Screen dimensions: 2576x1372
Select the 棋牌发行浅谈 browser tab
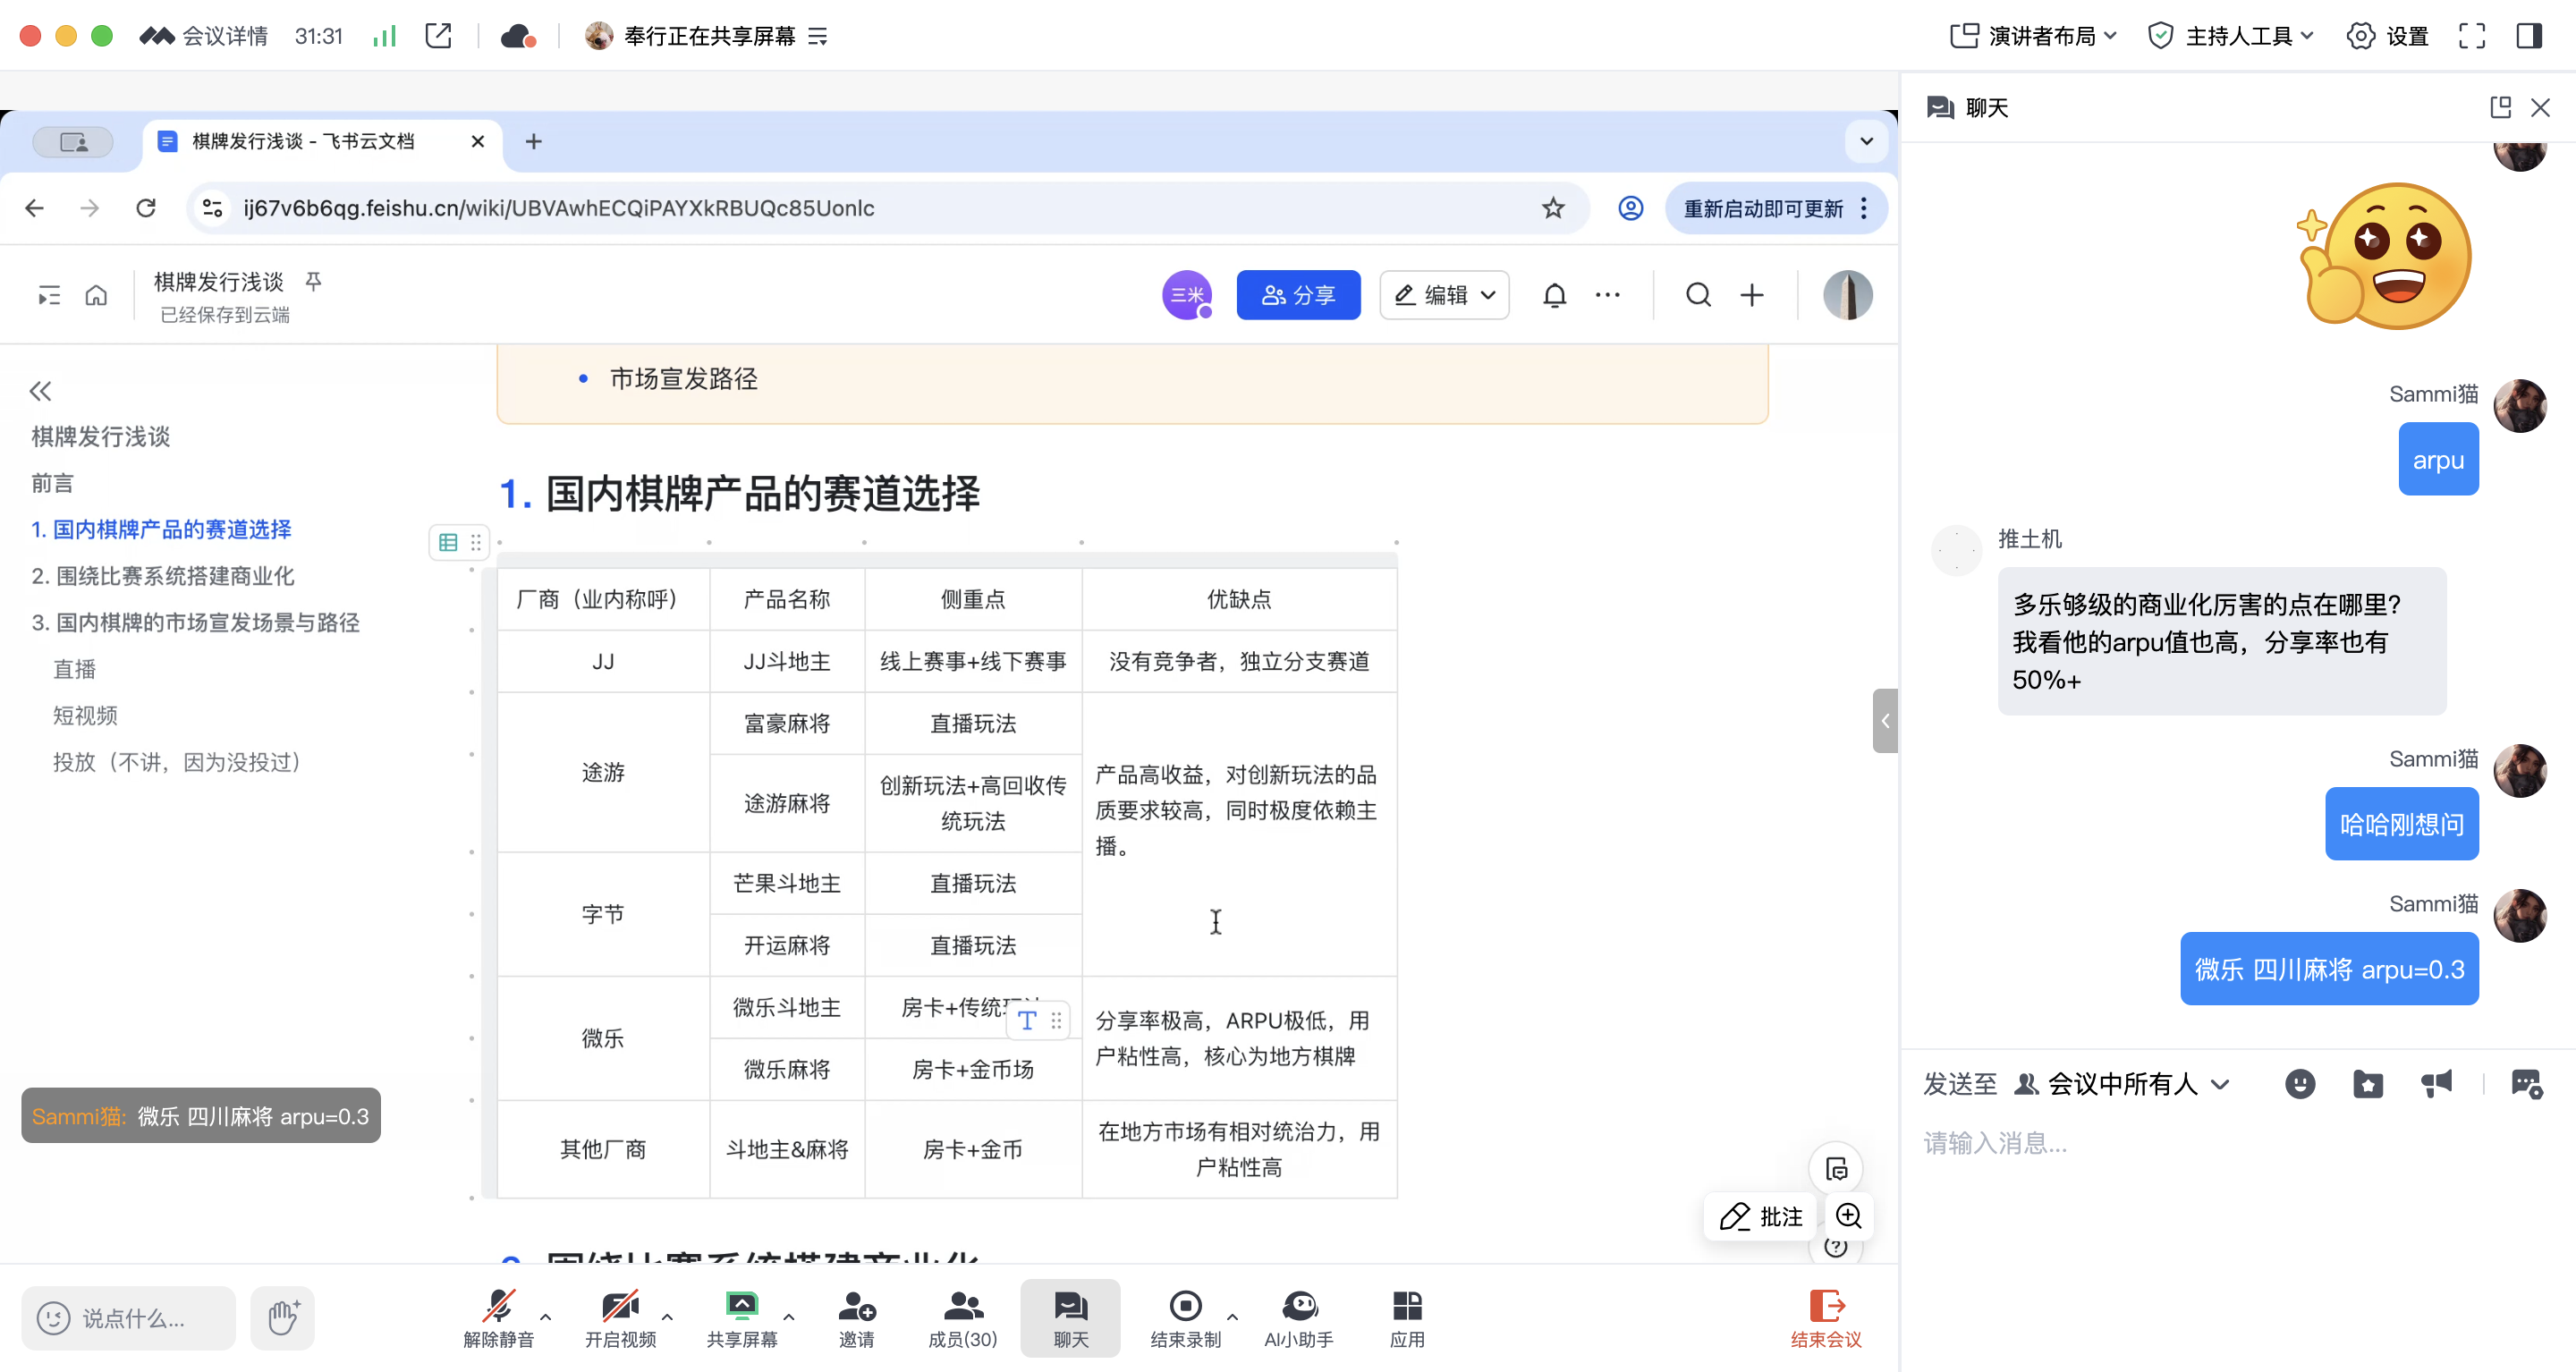[320, 141]
